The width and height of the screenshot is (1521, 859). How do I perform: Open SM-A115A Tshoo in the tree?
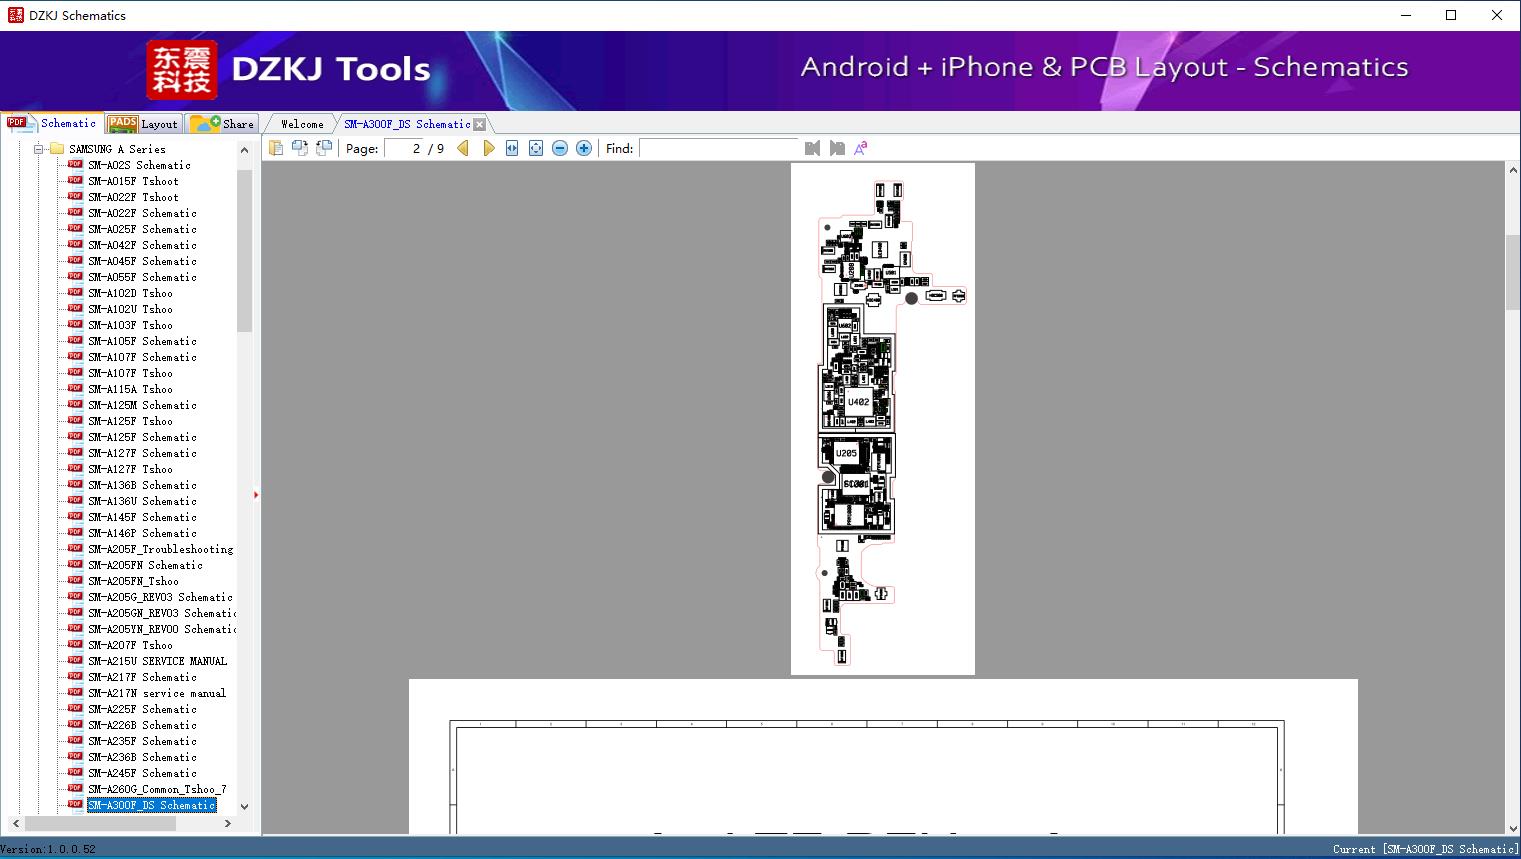point(130,389)
